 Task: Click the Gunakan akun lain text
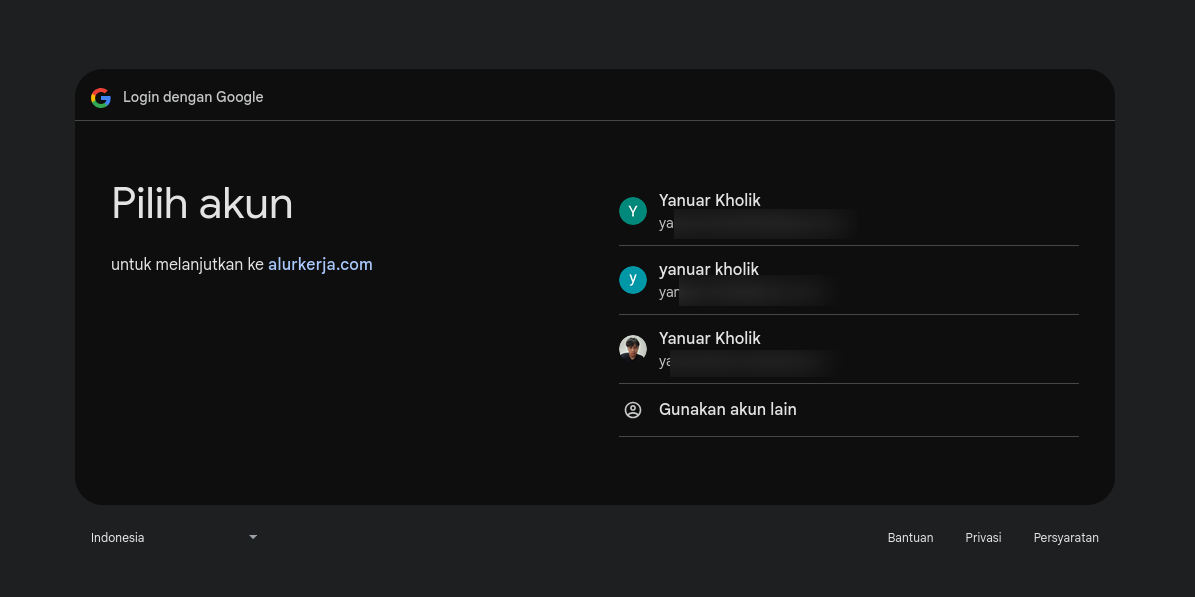tap(727, 409)
